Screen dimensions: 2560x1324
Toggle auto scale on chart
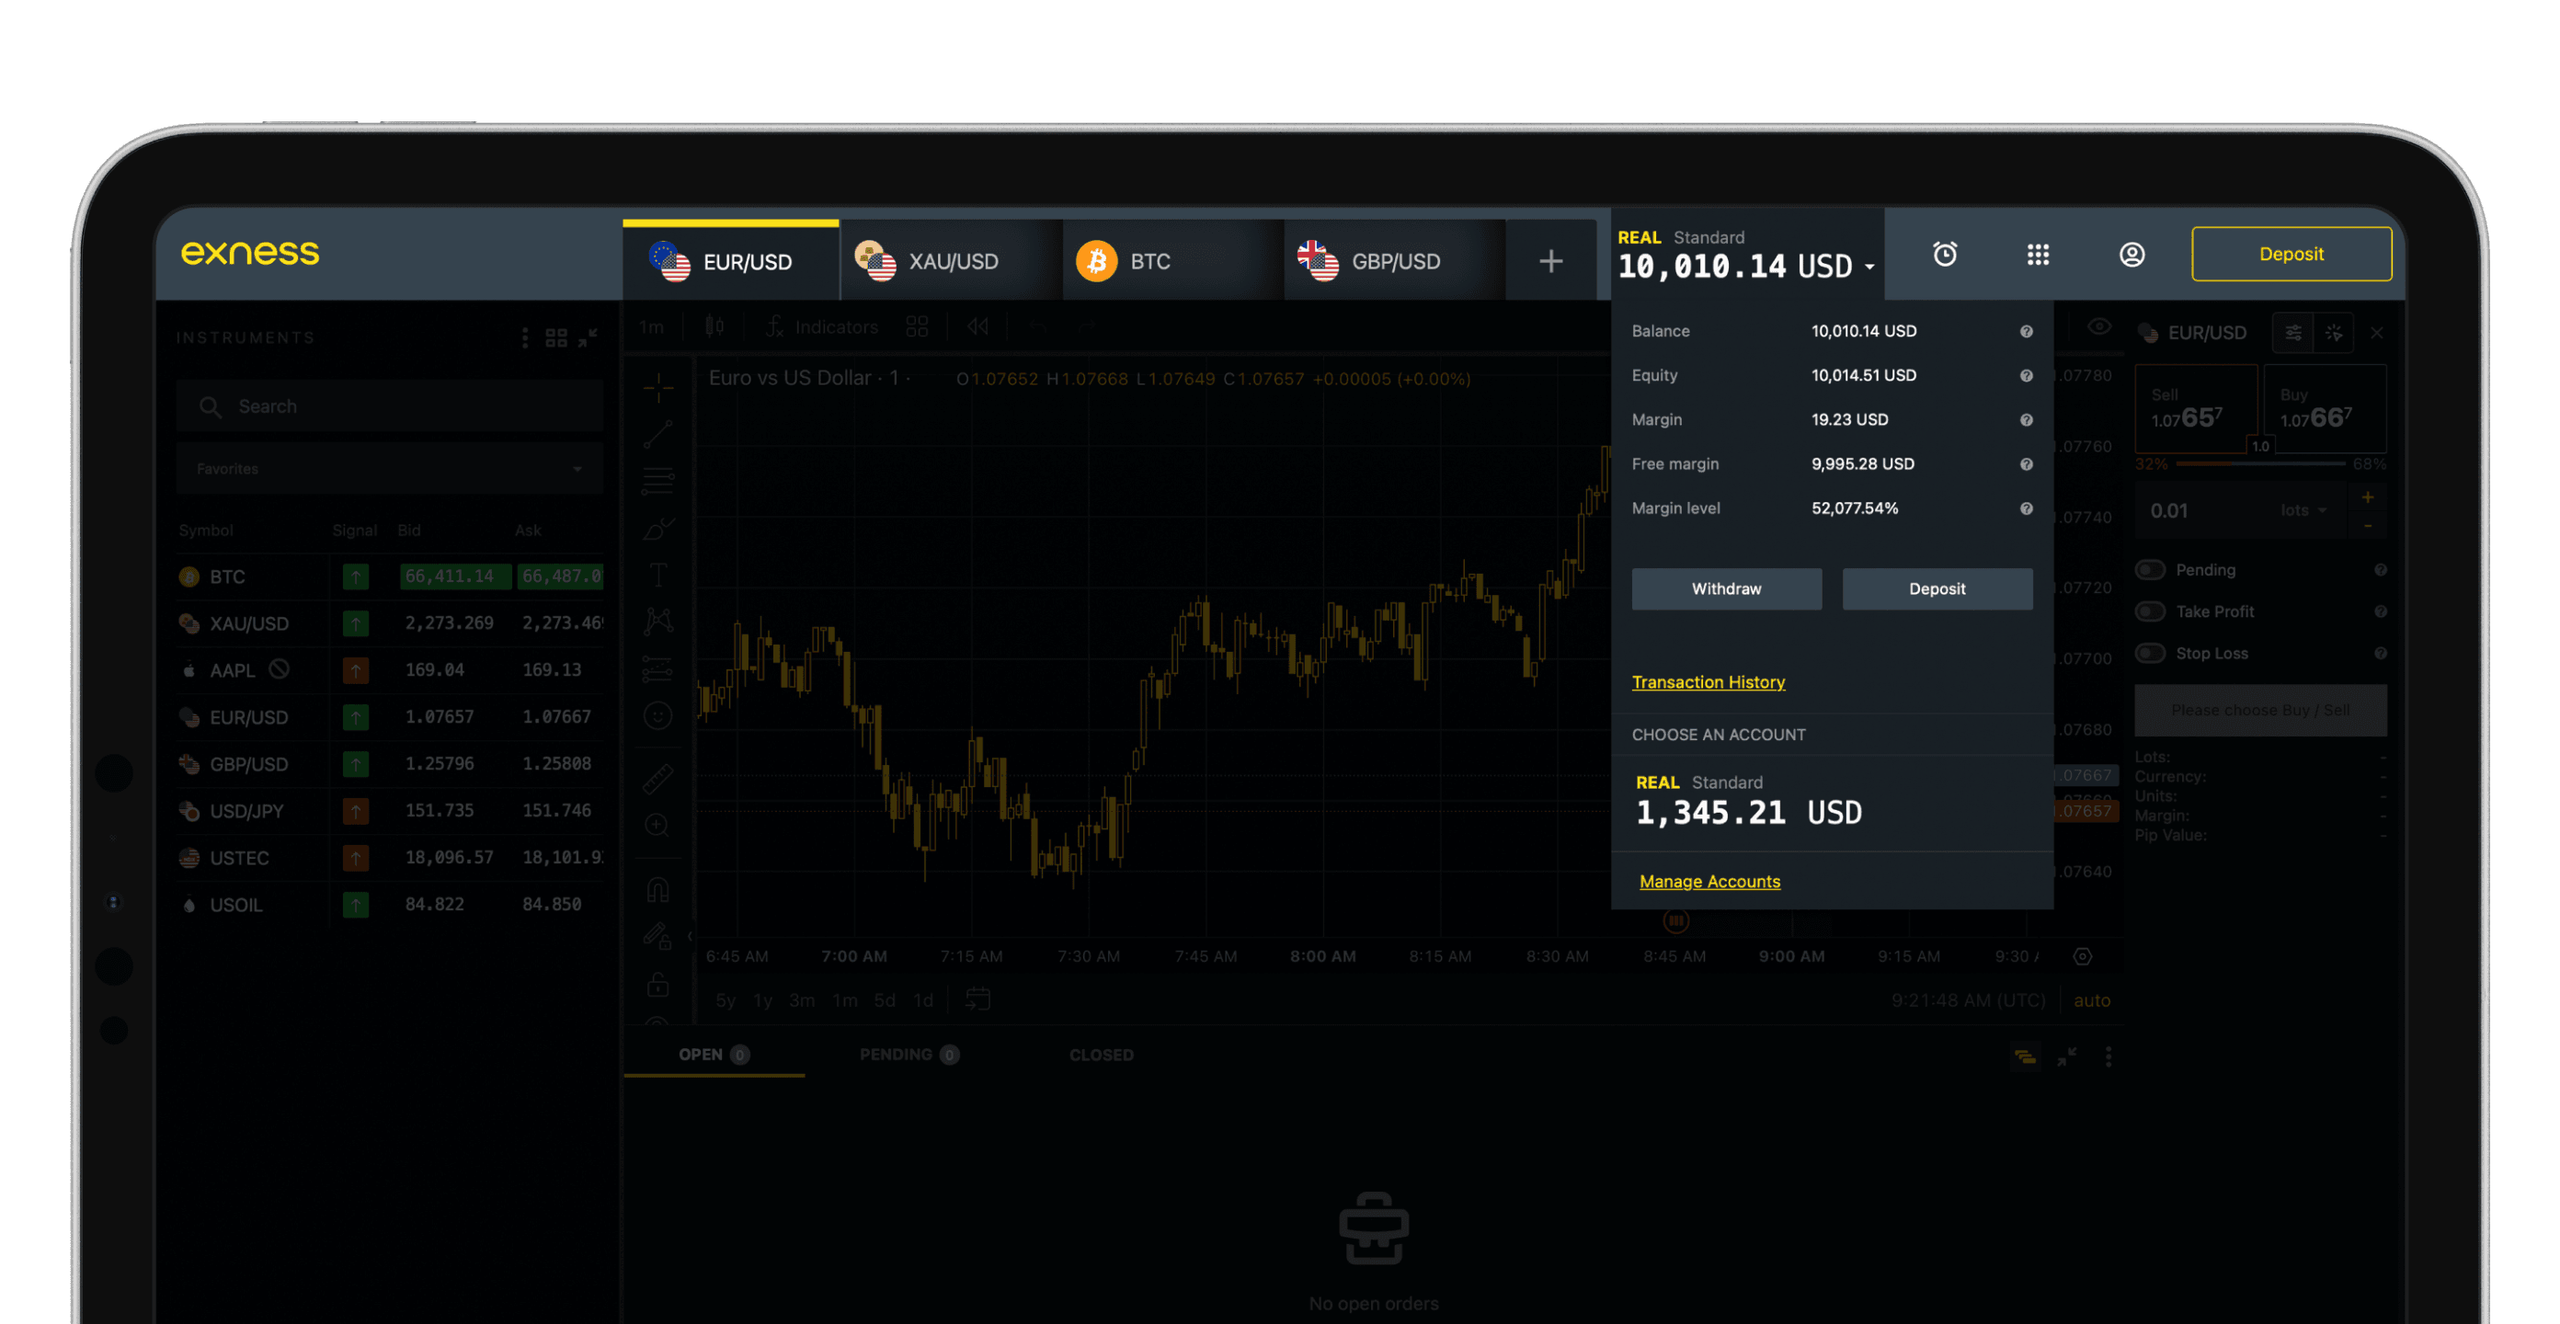pos(2091,1000)
